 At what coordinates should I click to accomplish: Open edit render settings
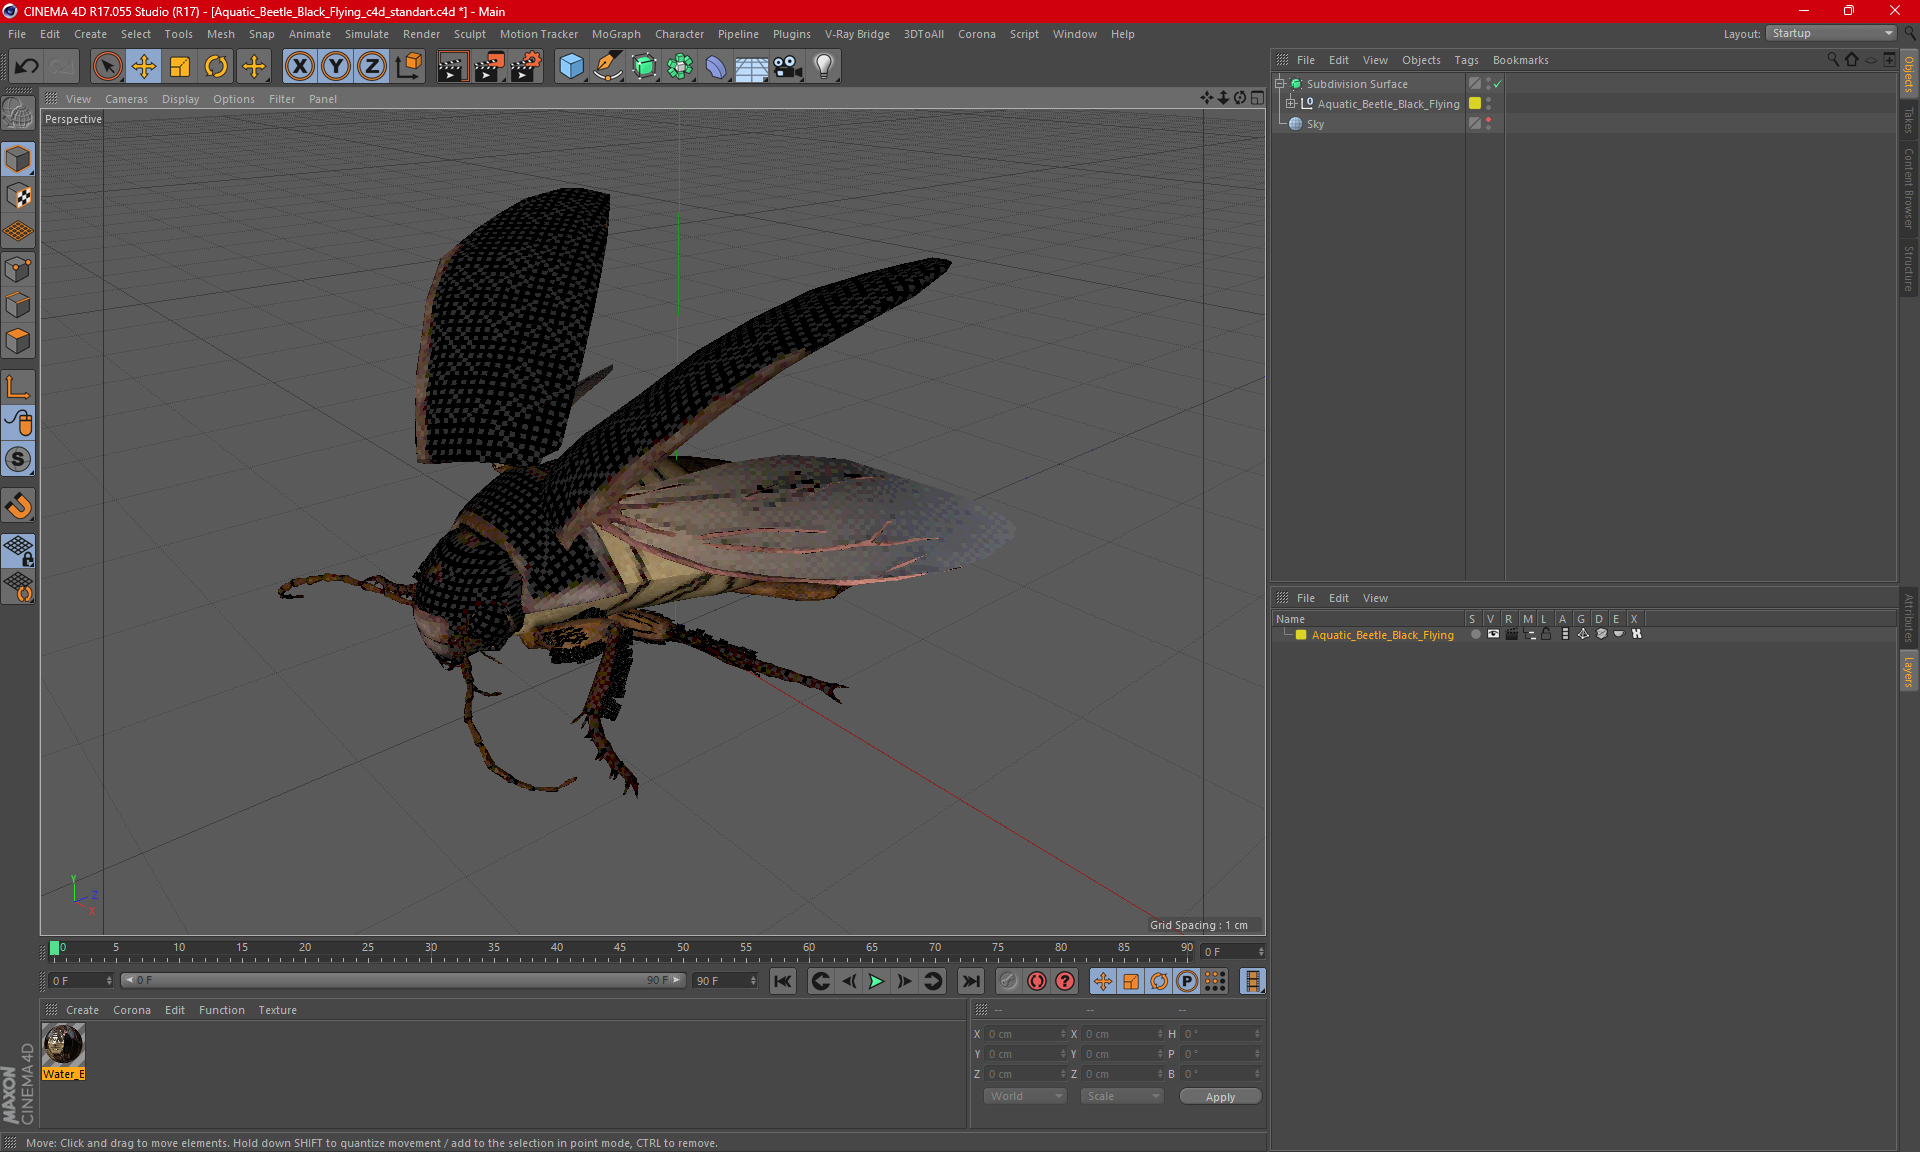[x=526, y=67]
